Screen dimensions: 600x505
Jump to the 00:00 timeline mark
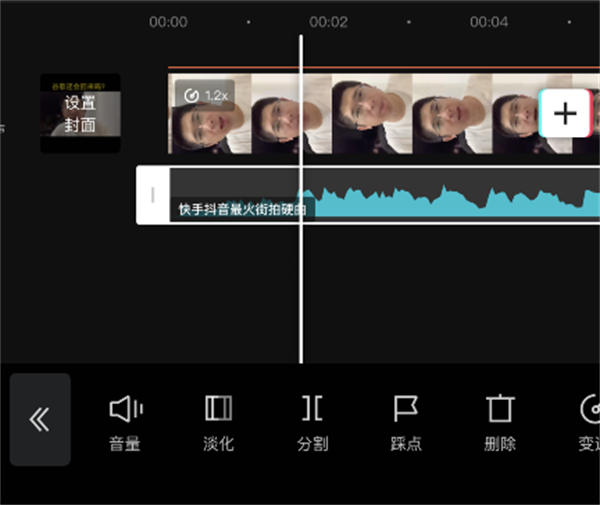click(x=168, y=22)
